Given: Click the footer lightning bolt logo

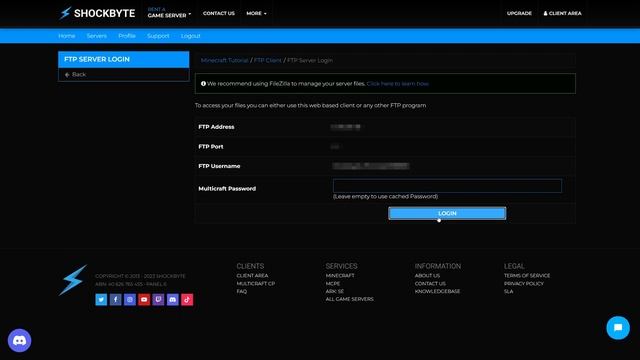Looking at the screenshot, I should (x=73, y=280).
